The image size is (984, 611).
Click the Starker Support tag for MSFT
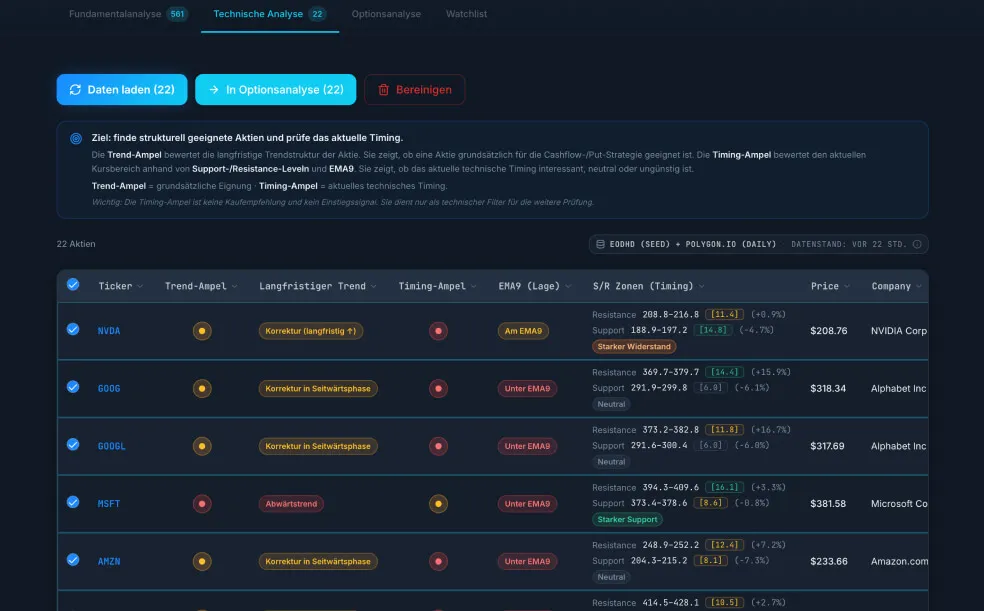point(627,519)
